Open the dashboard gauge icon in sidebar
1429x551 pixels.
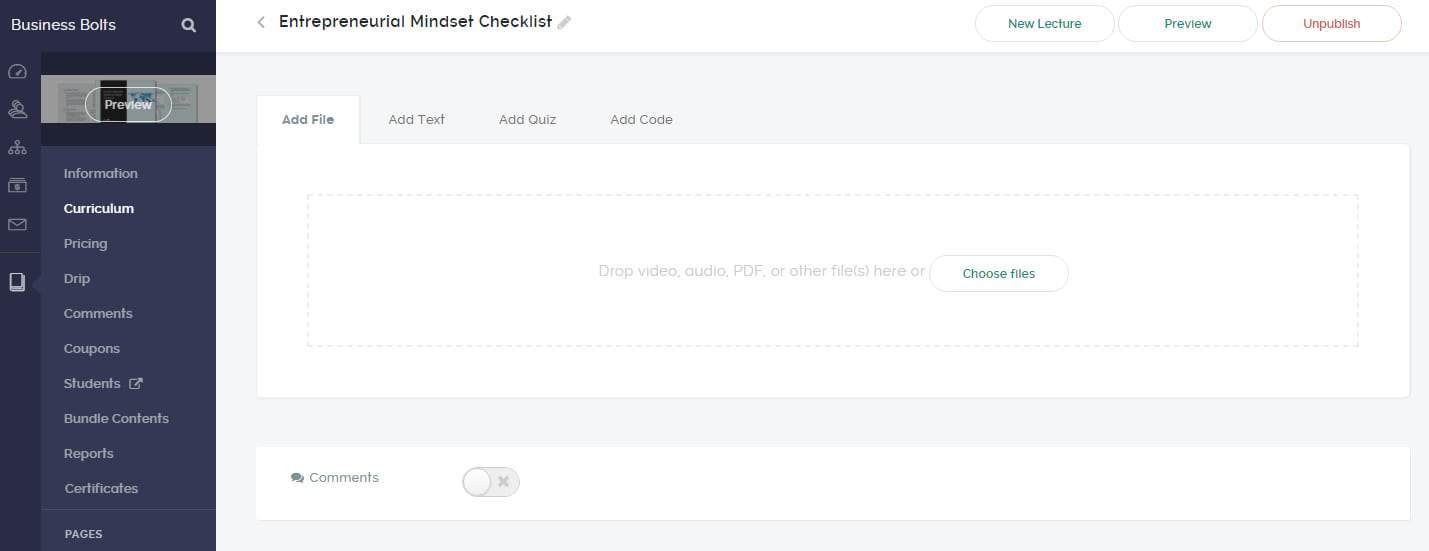[x=17, y=72]
